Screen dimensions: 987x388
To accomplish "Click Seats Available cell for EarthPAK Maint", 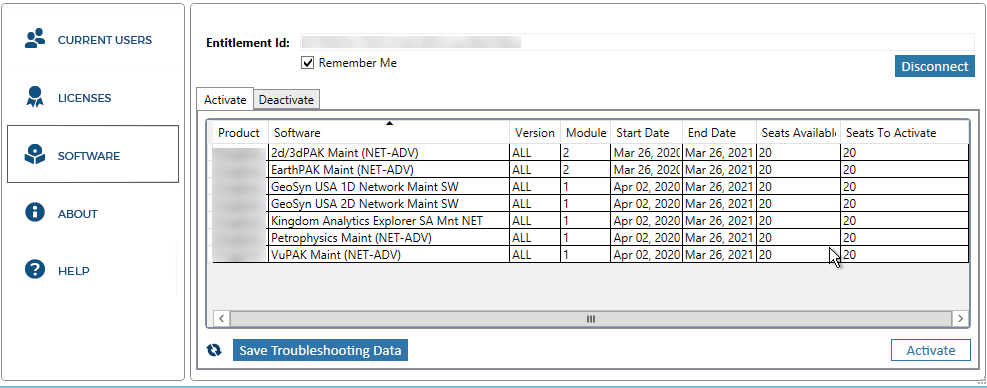I will coord(798,169).
